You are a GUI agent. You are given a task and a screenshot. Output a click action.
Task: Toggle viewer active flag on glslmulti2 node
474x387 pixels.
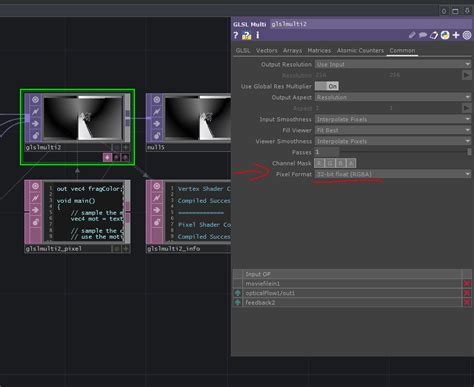35,100
